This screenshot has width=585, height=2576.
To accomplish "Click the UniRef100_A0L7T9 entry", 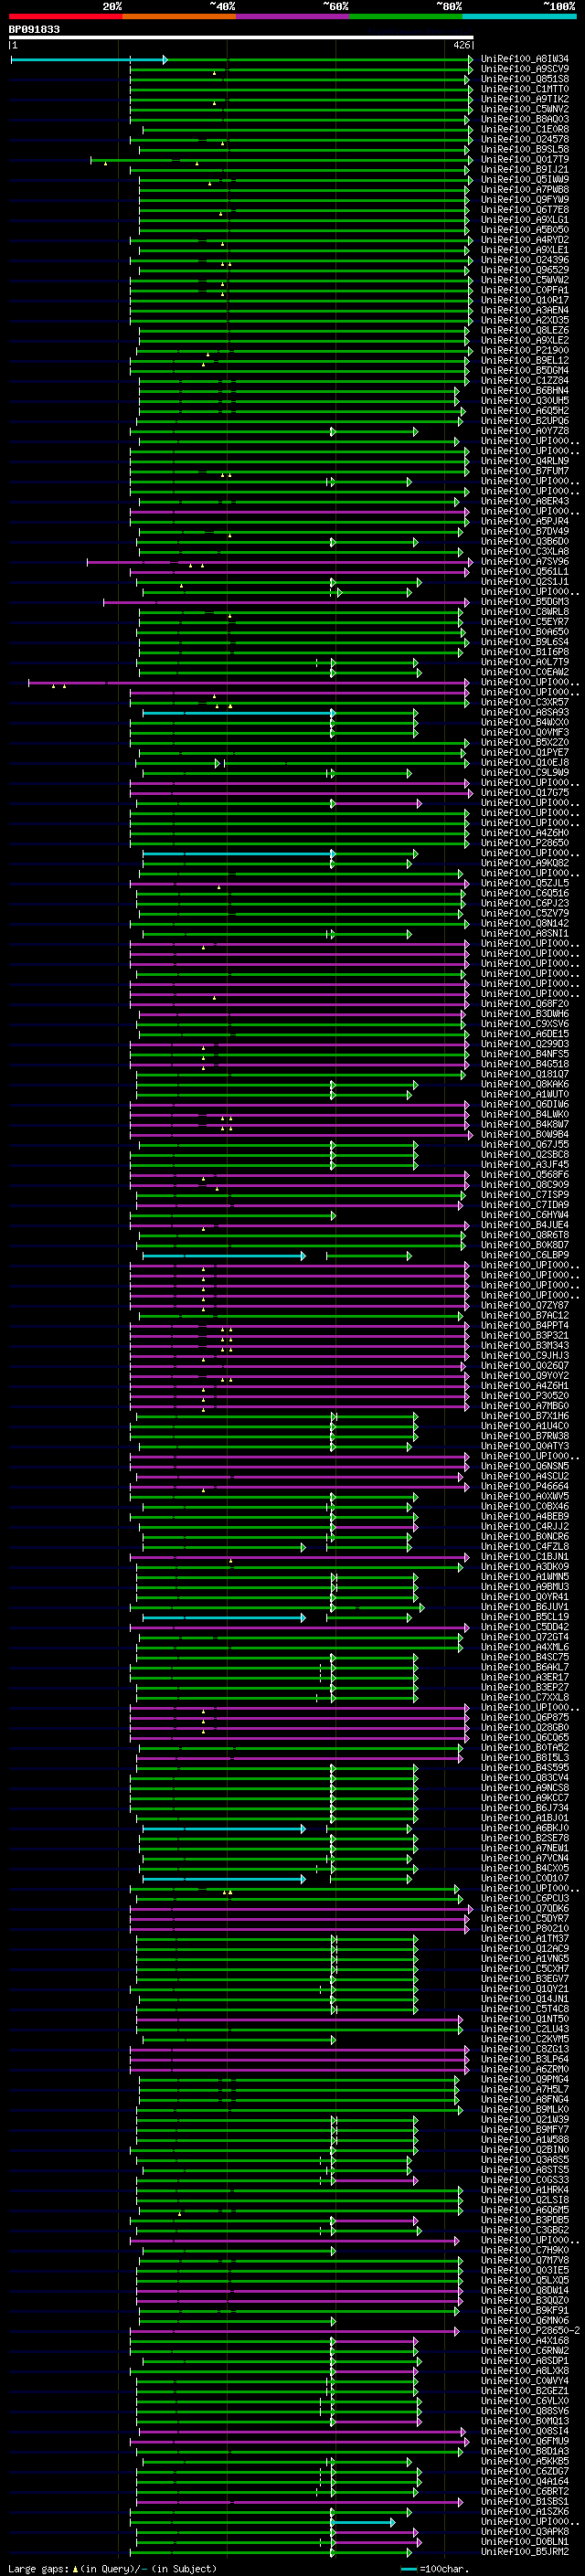I will [x=525, y=662].
